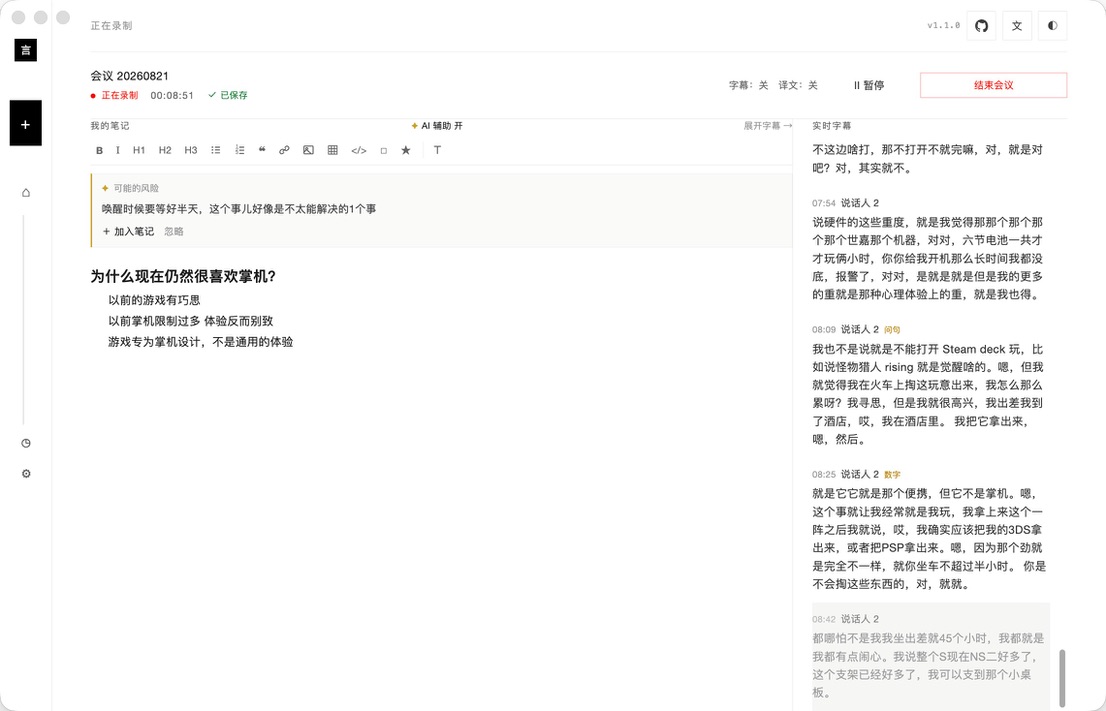Open settings gear in the sidebar
This screenshot has width=1106, height=711.
pos(26,474)
